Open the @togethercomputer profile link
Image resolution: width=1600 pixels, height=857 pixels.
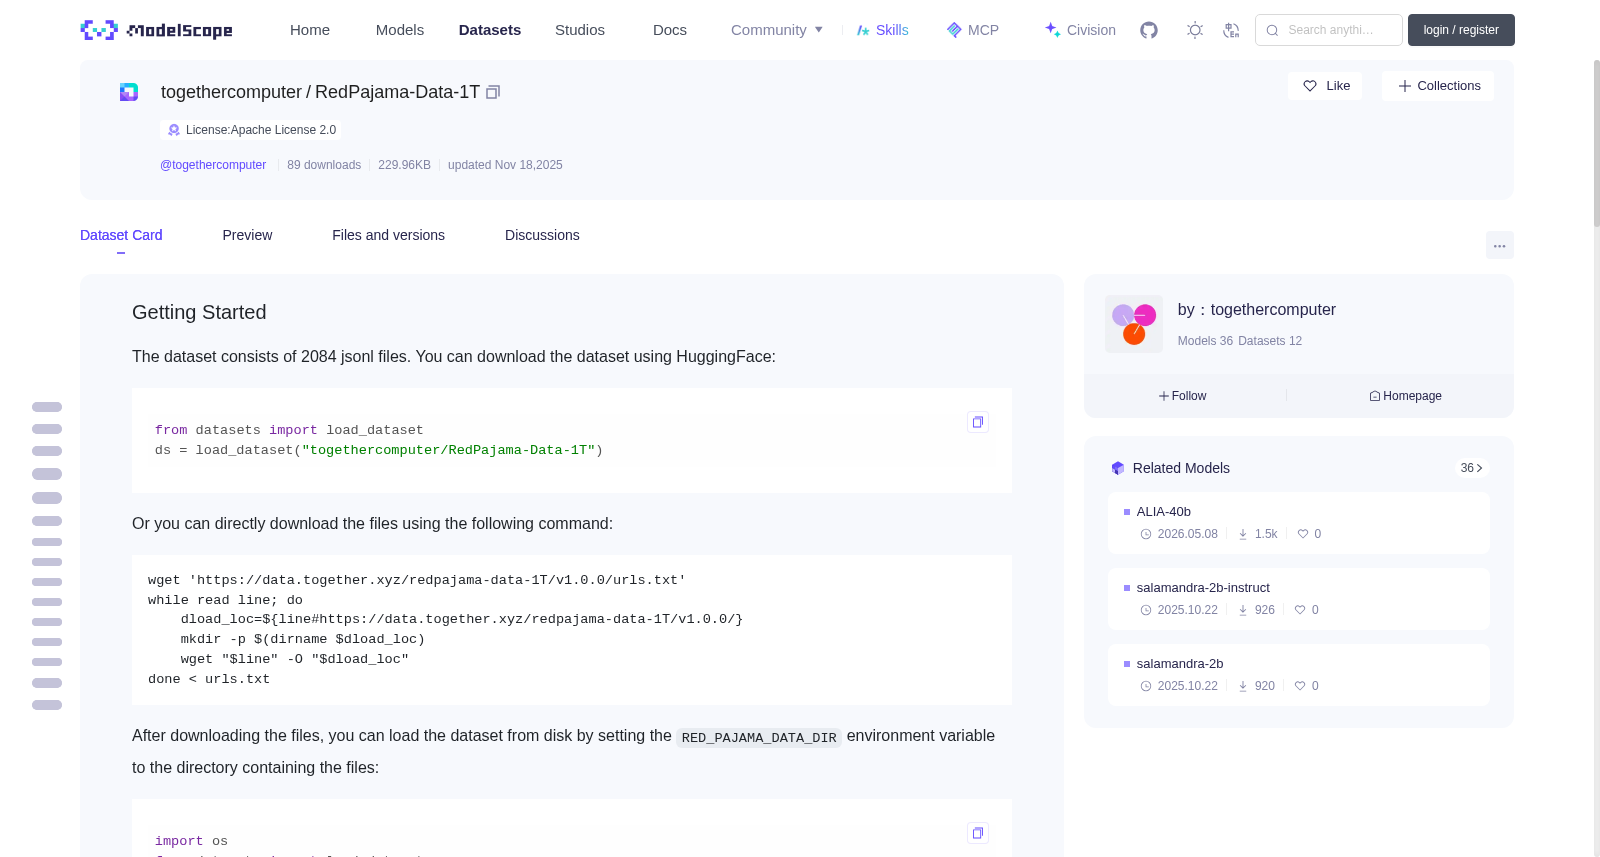click(x=213, y=165)
